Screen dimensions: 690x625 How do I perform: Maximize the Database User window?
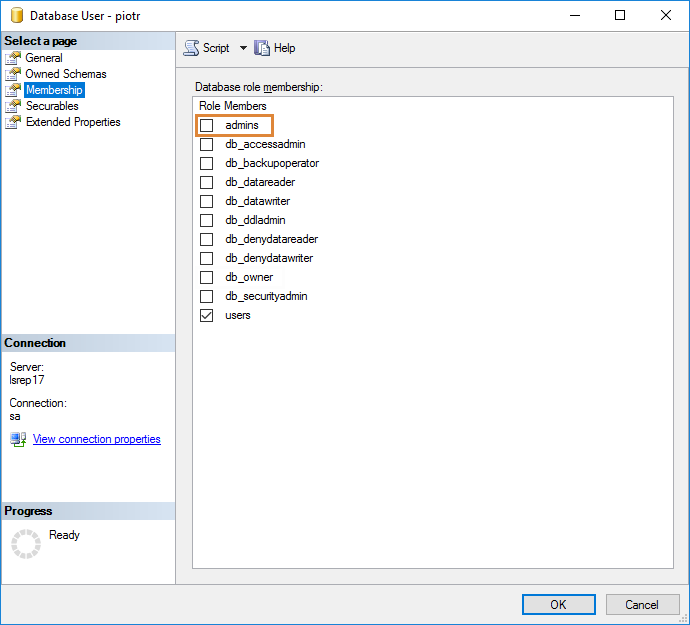tap(620, 16)
